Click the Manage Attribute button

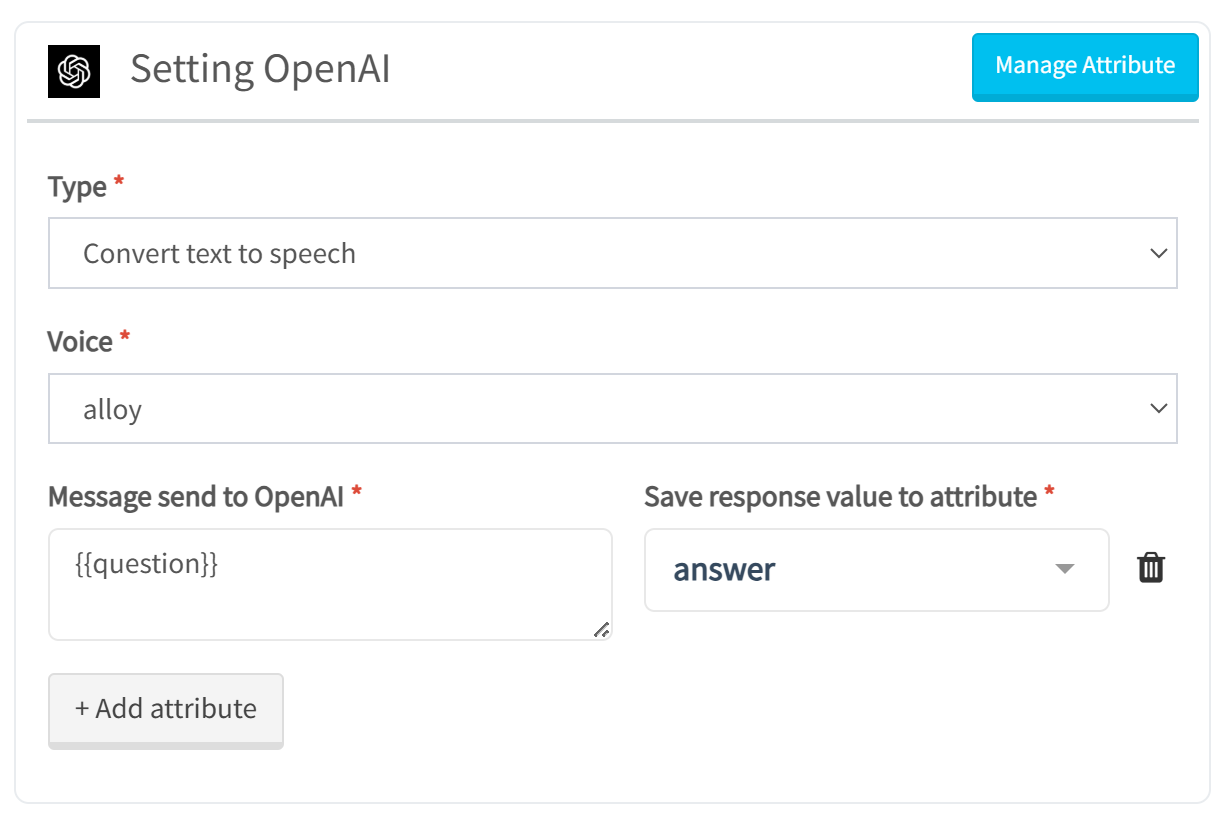[x=1085, y=66]
